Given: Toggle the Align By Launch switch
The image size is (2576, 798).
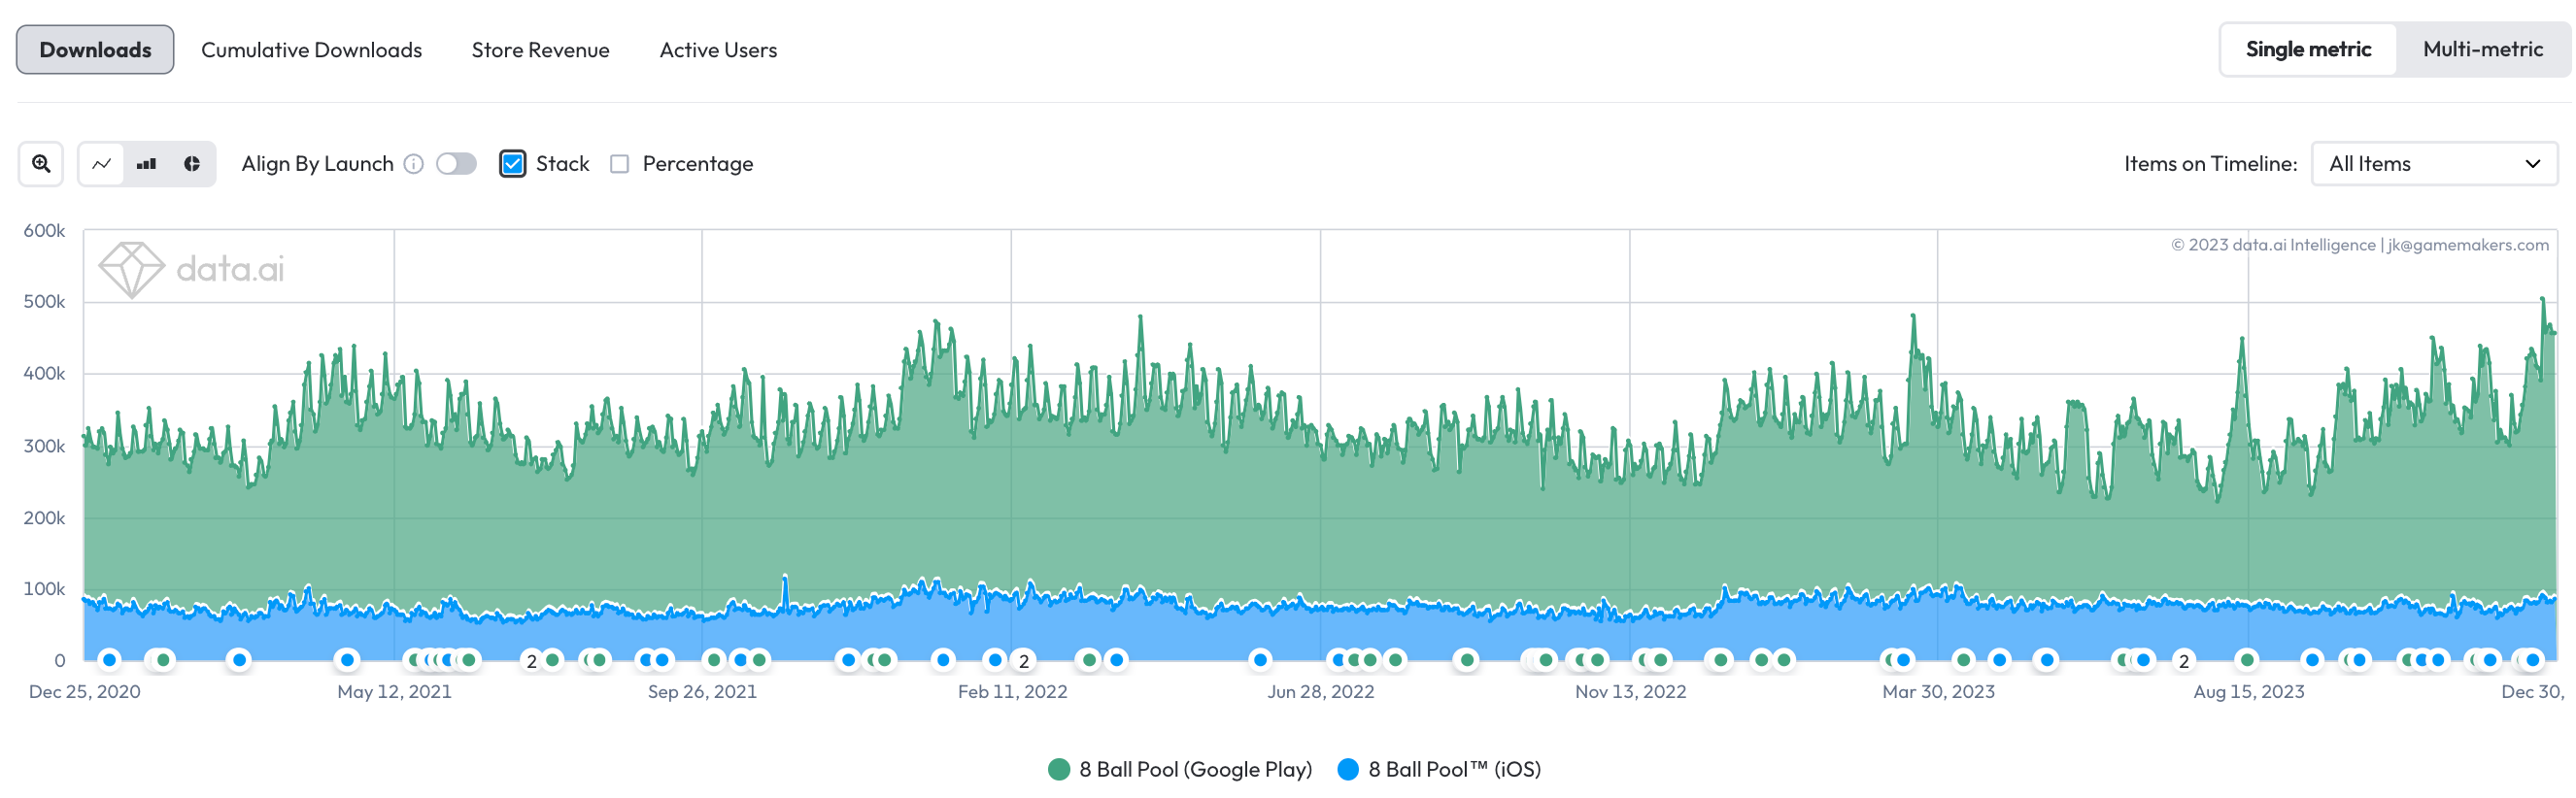Looking at the screenshot, I should (x=456, y=164).
